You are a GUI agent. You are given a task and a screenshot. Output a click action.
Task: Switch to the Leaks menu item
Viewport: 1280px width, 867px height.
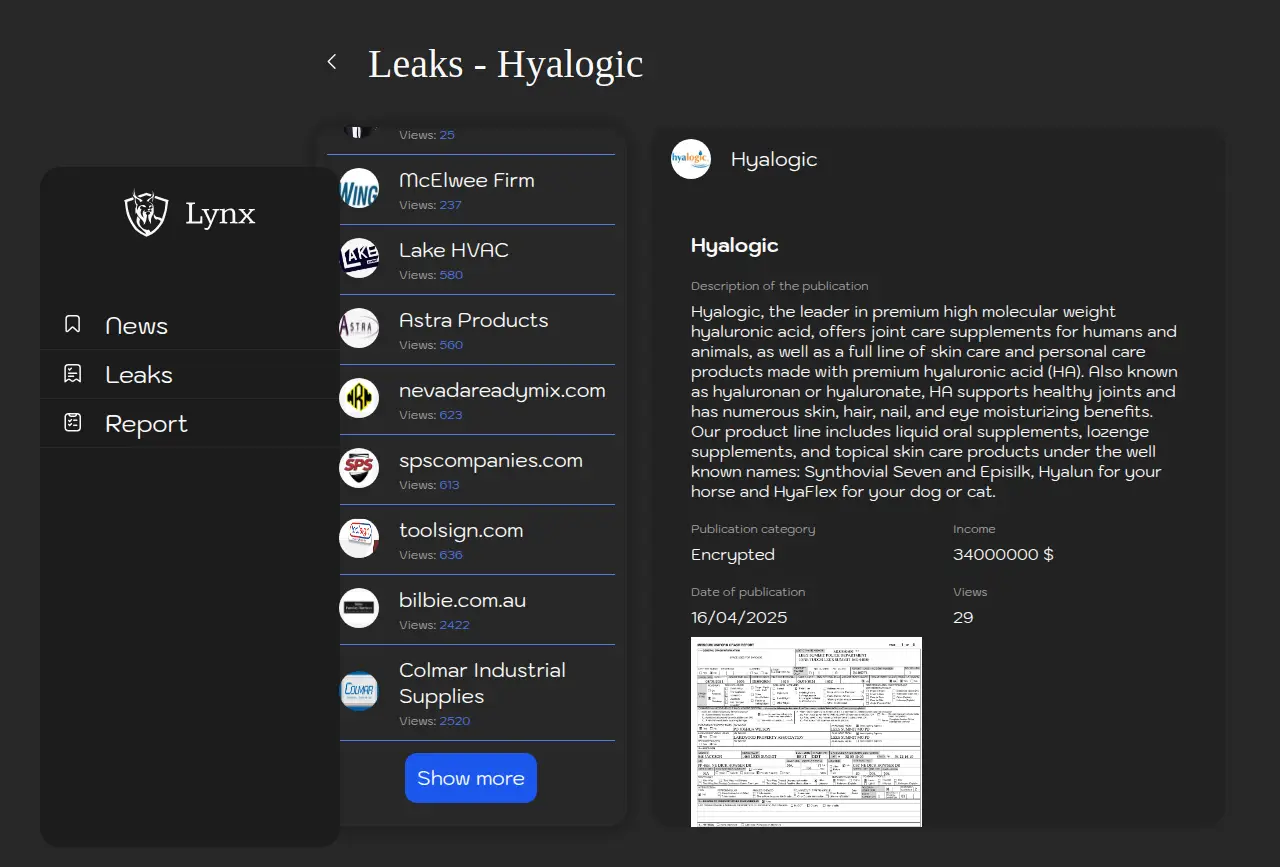[139, 375]
